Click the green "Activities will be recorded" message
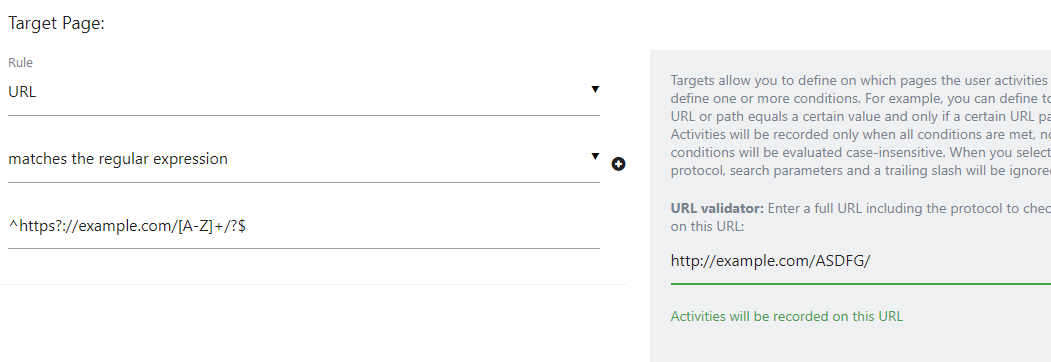 786,316
